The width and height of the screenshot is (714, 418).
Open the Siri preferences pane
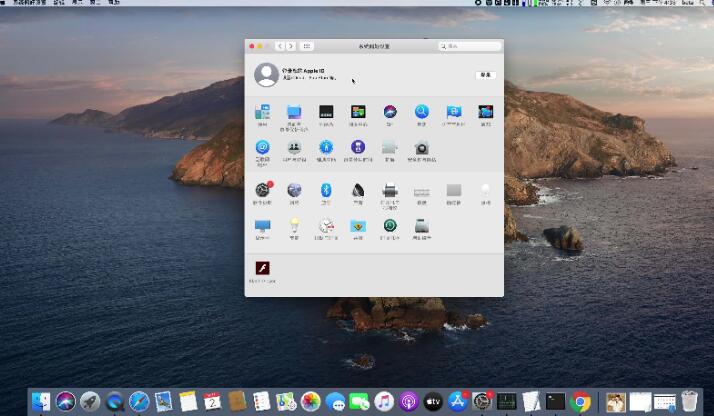coord(390,112)
